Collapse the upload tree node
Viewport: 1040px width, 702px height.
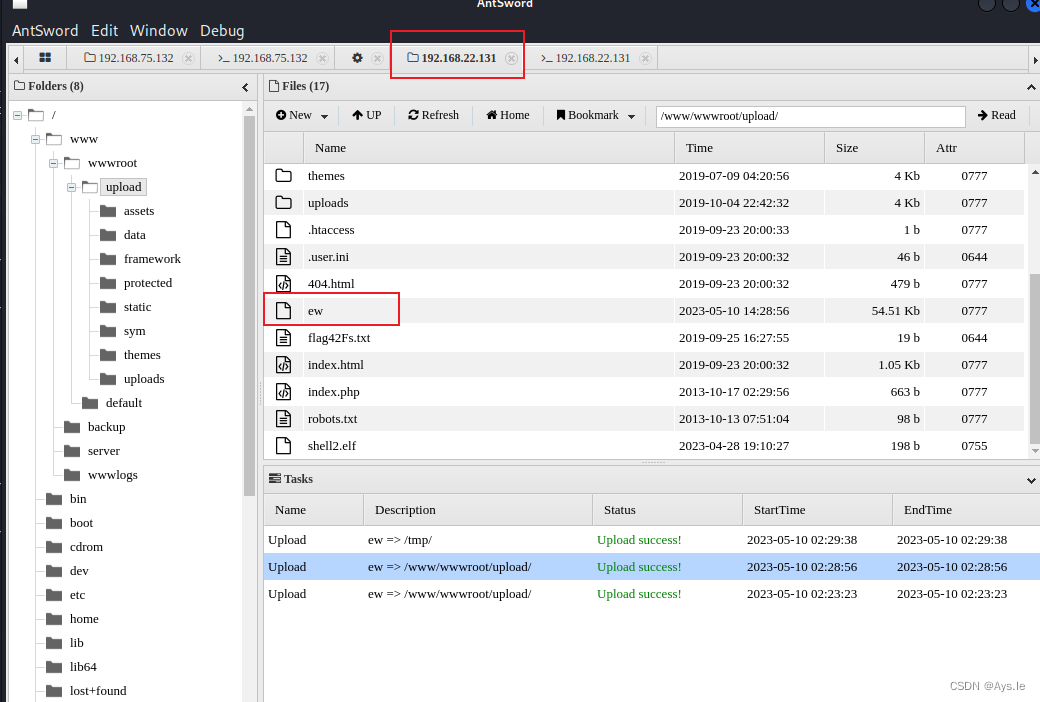tap(71, 187)
